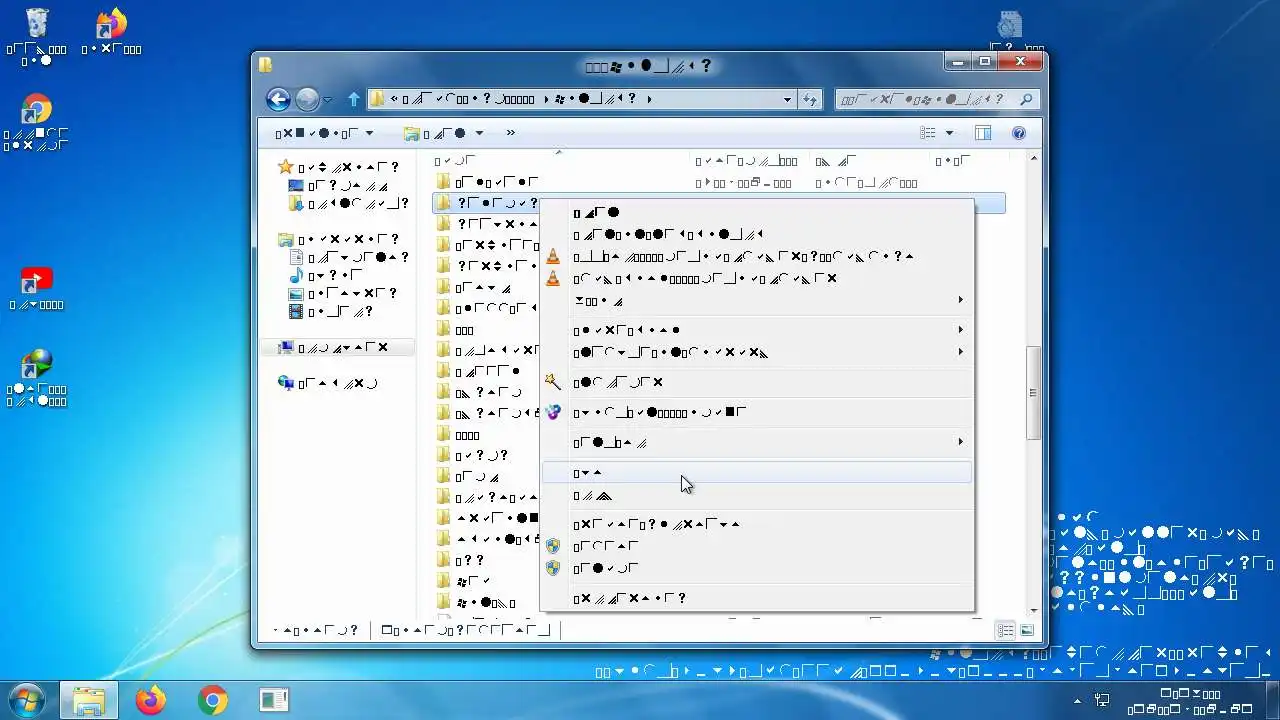Click the Explorer Back arrow button
The image size is (1280, 720).
tap(278, 99)
